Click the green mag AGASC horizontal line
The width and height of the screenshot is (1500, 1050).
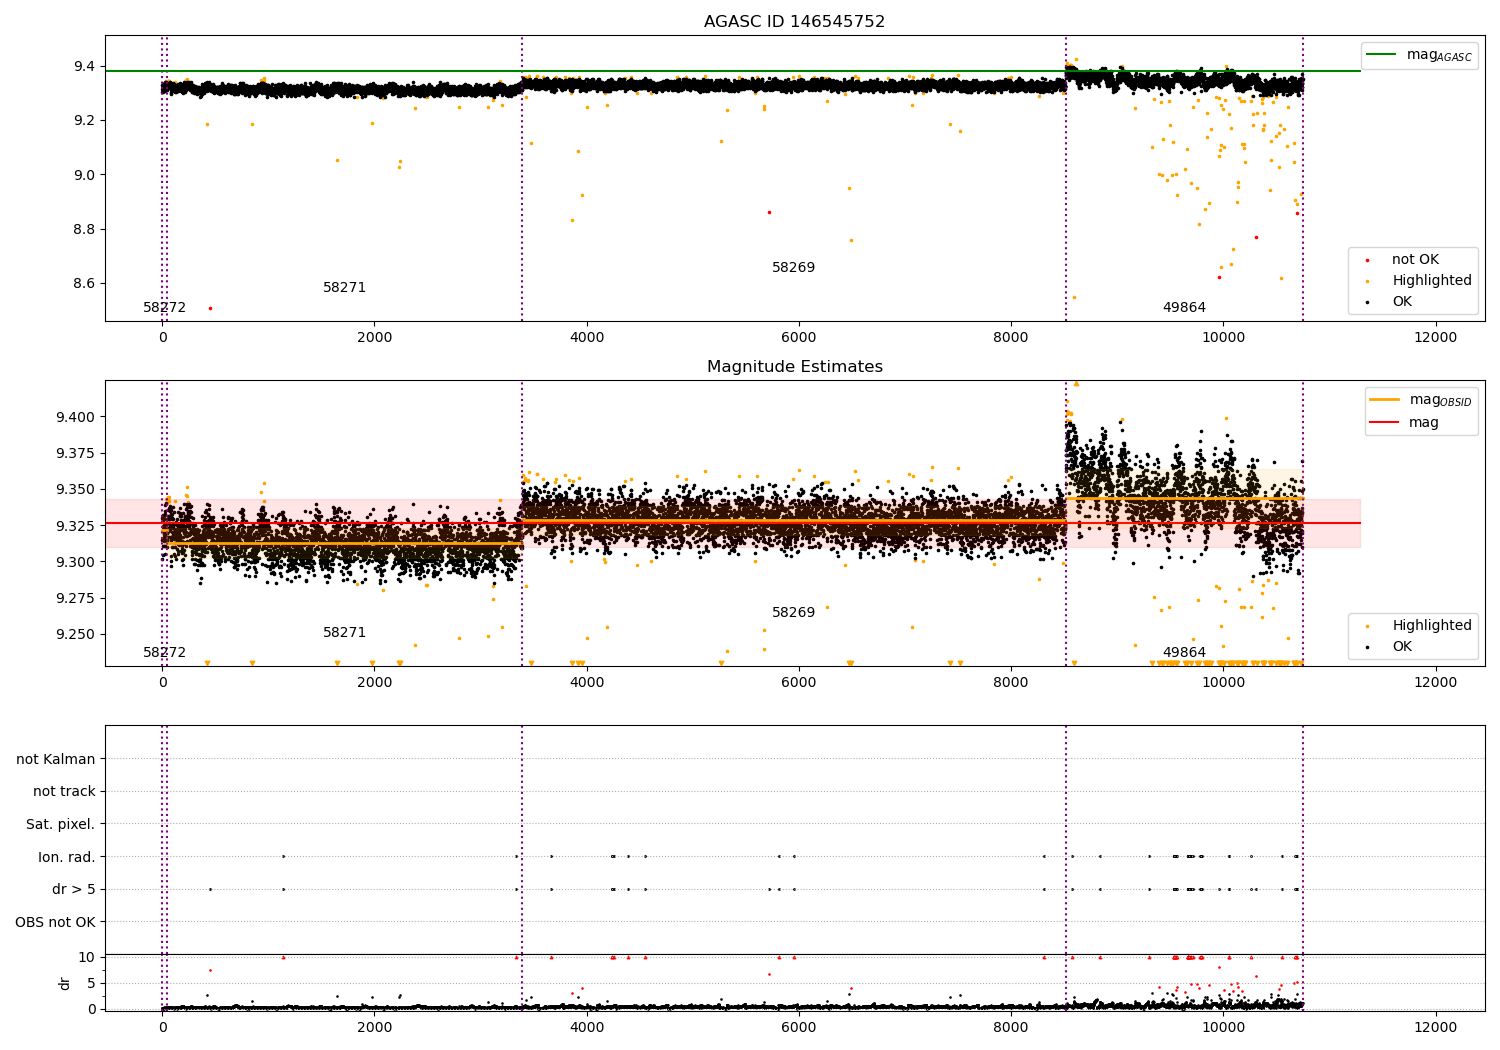[x=733, y=71]
